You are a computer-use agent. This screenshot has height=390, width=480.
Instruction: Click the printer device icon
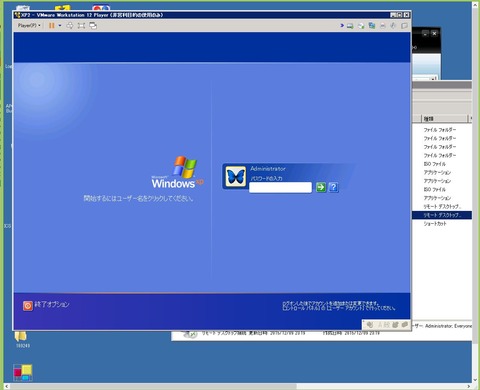(x=383, y=26)
